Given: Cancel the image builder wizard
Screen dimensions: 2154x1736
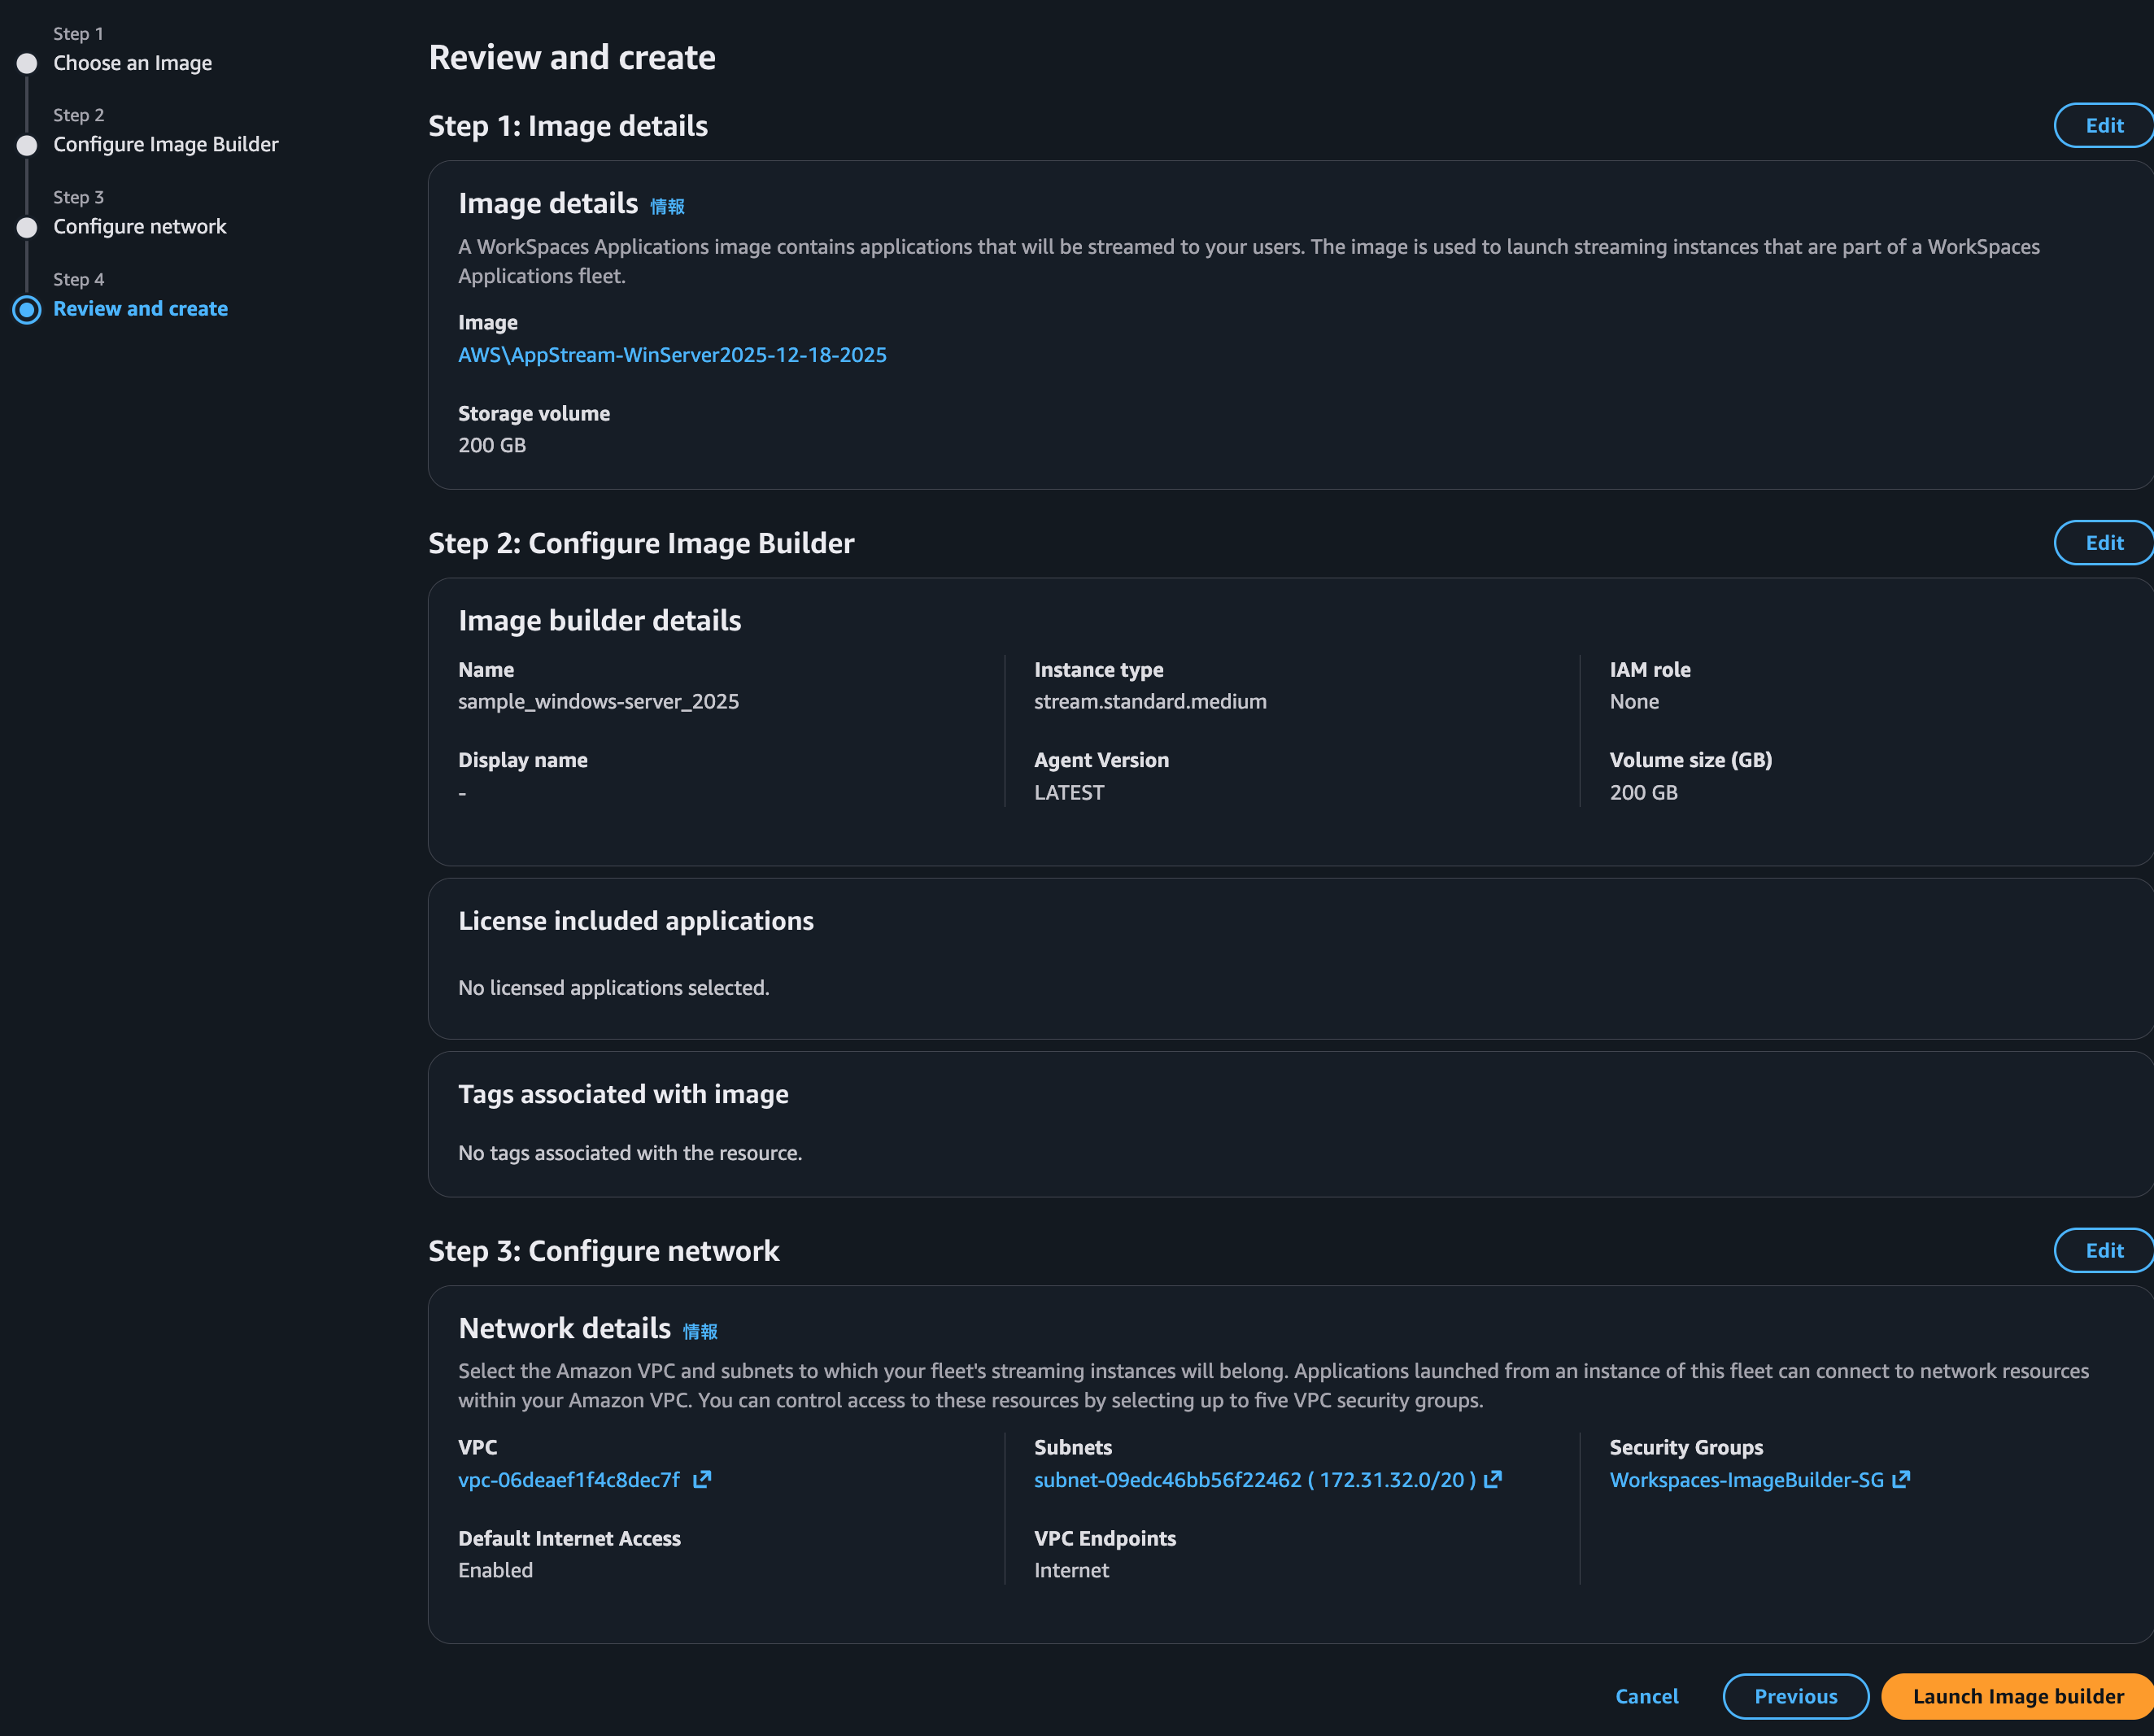Looking at the screenshot, I should pos(1646,1696).
